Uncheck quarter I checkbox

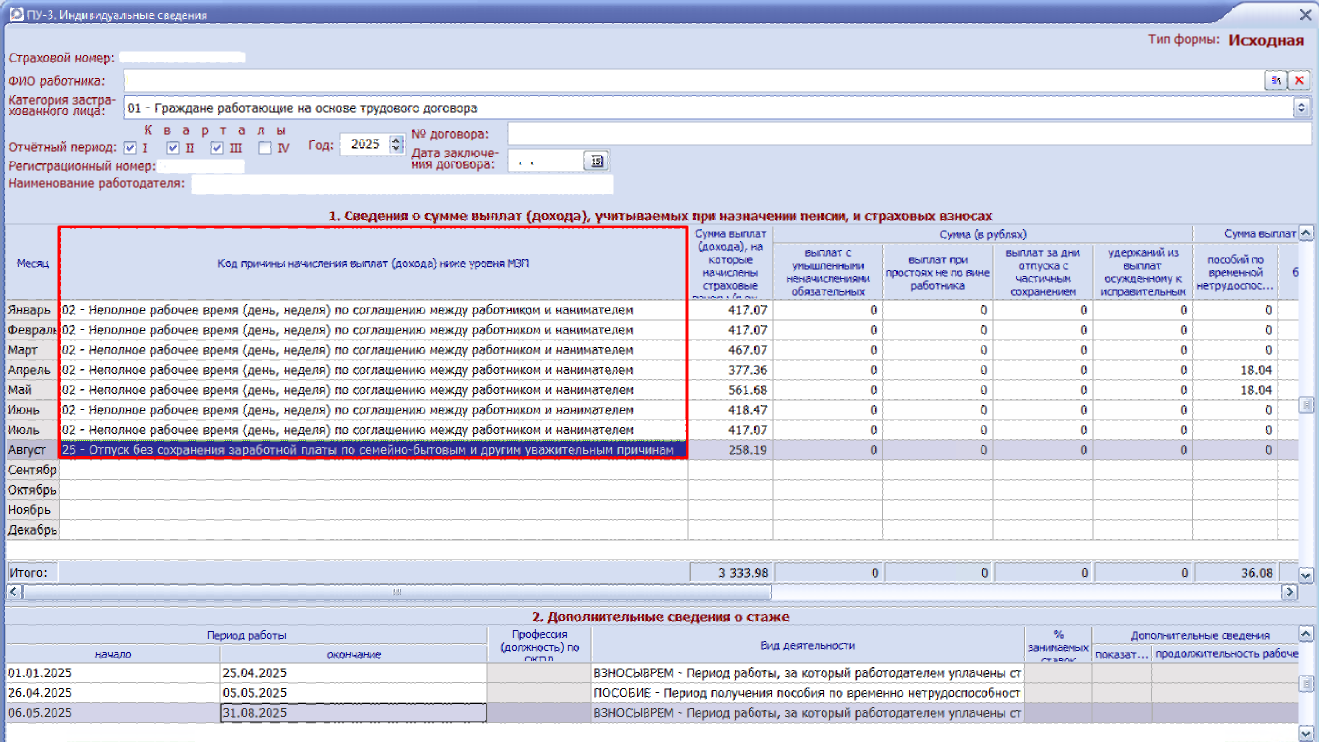click(x=130, y=148)
